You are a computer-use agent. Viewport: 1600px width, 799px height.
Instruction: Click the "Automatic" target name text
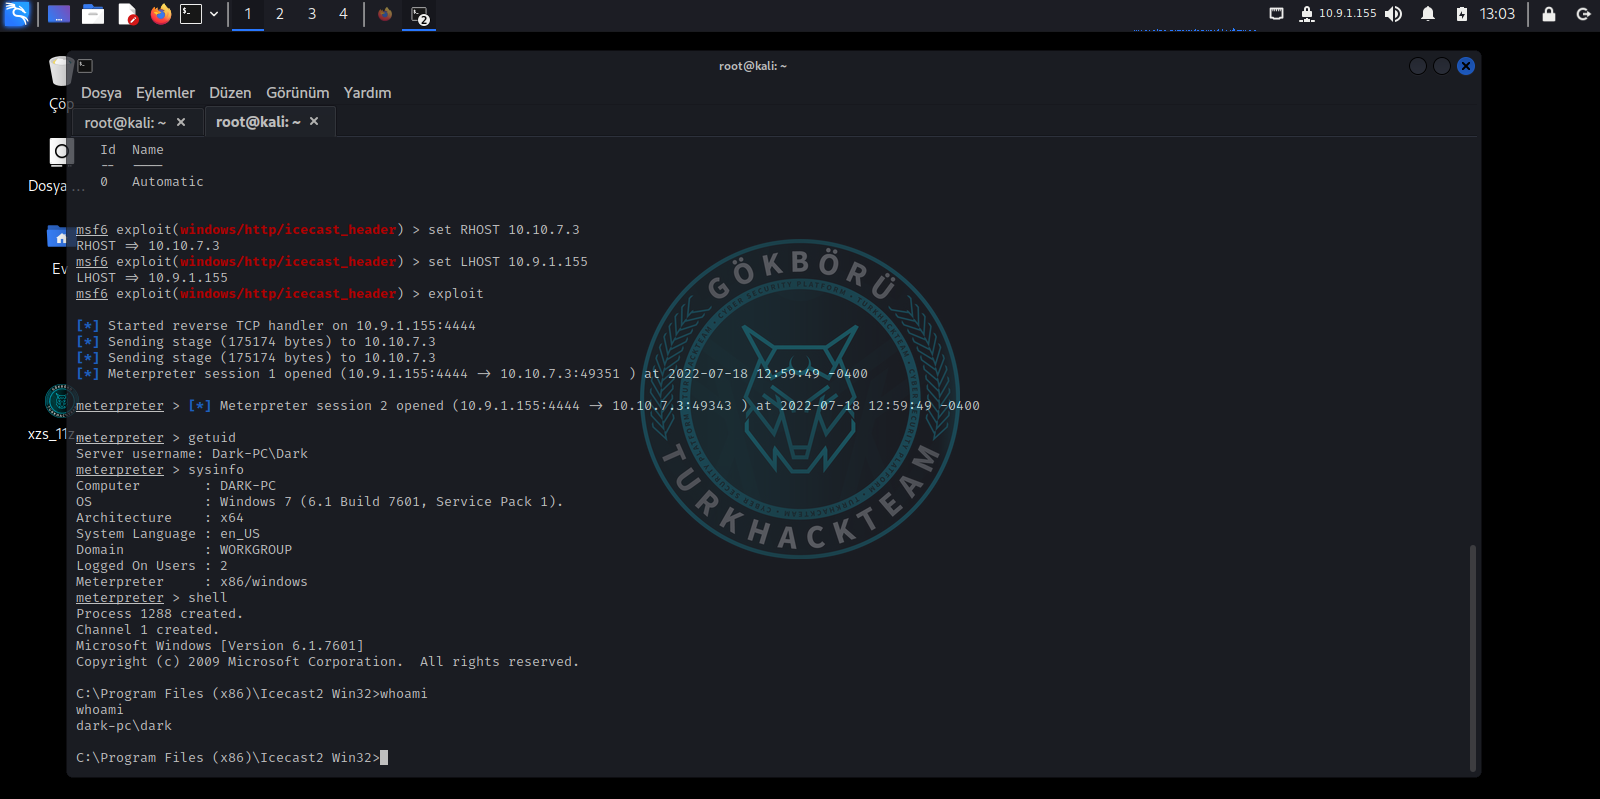(x=168, y=182)
